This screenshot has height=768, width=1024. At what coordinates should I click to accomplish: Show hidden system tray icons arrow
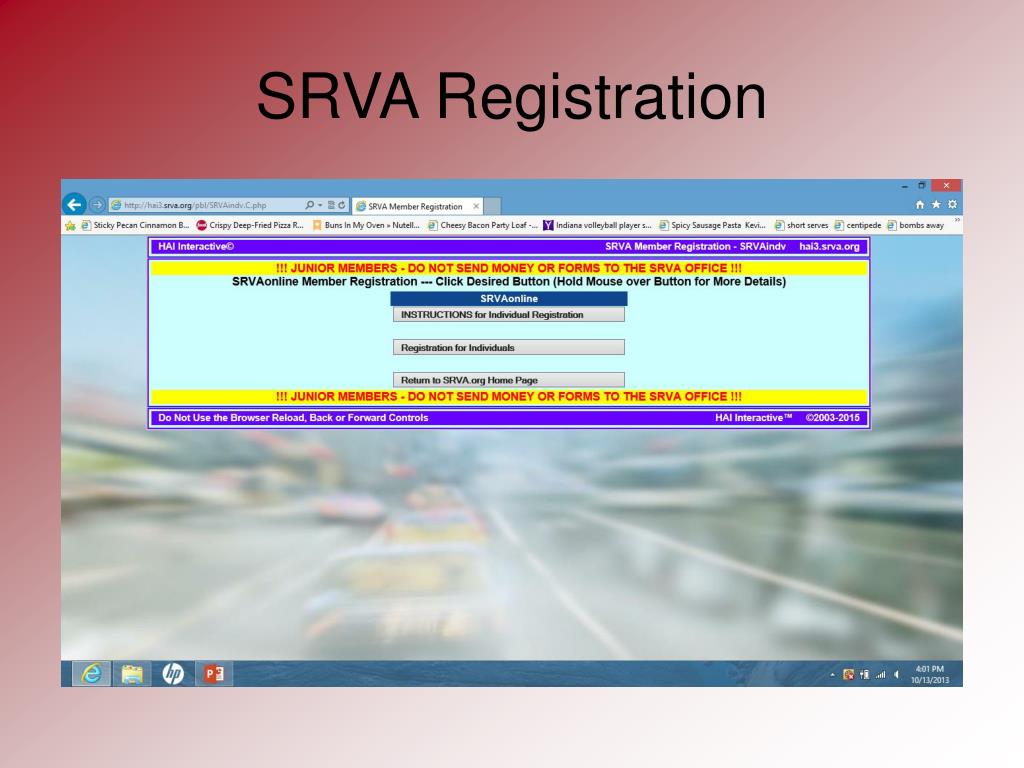point(833,675)
